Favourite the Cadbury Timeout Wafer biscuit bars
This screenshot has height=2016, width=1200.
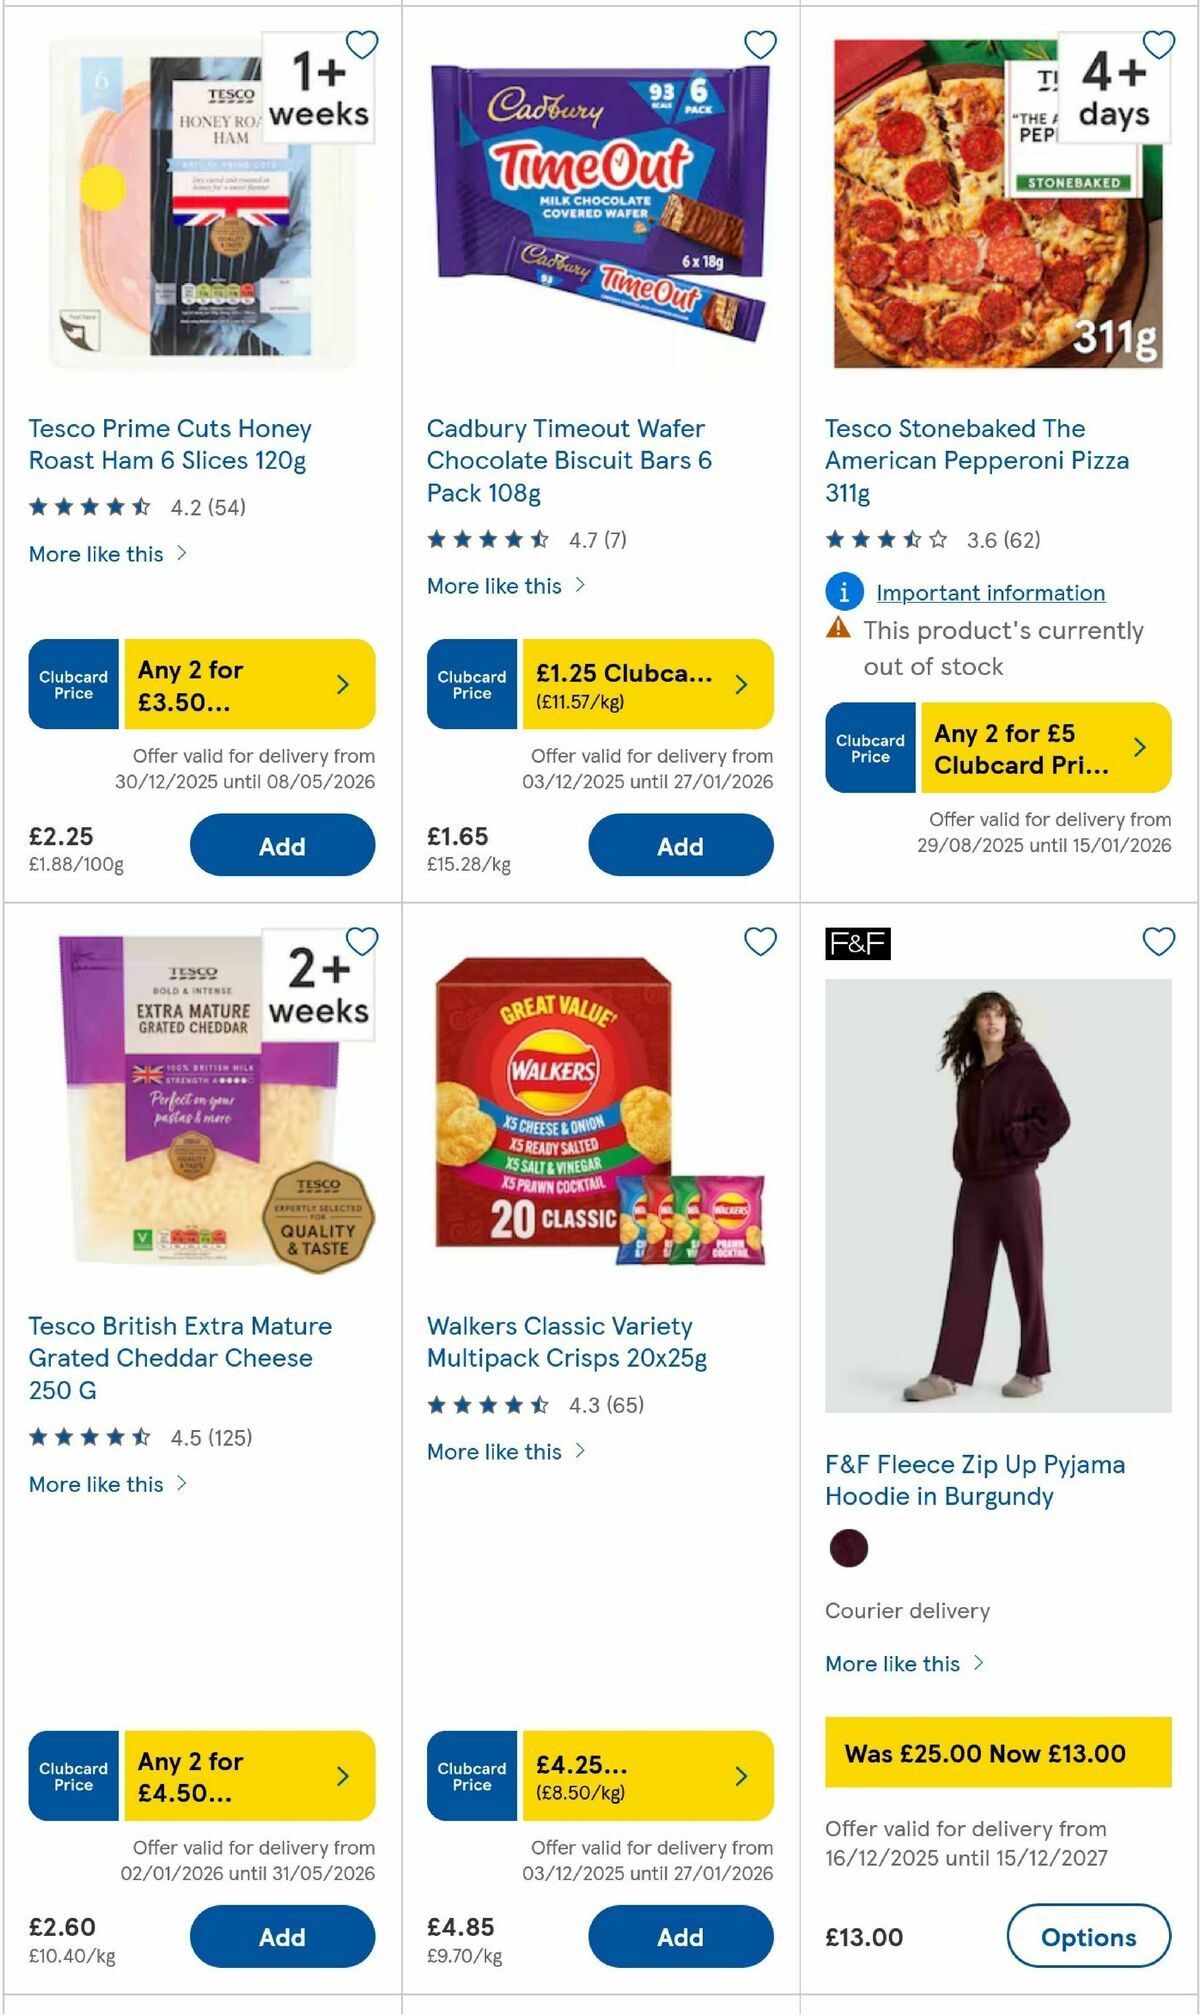758,45
